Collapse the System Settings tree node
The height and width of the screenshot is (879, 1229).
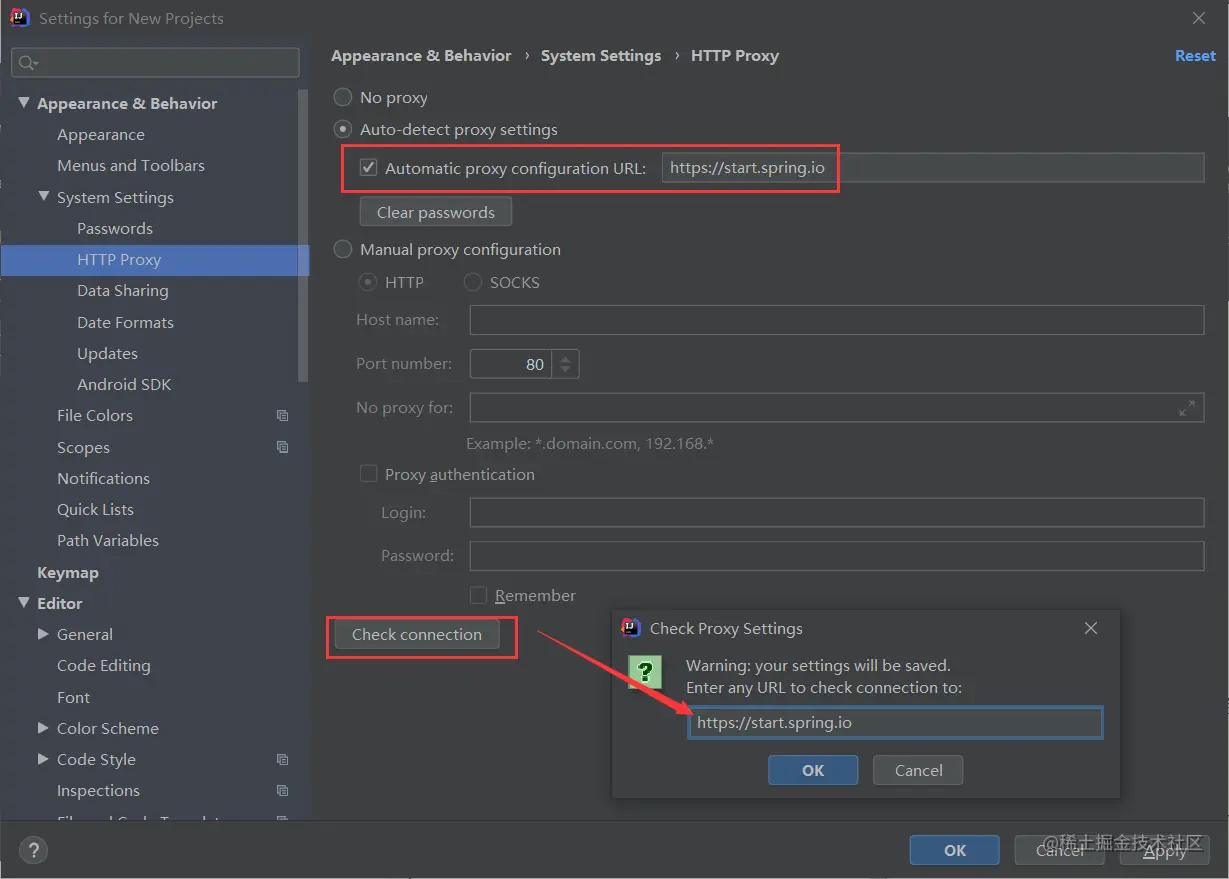tap(44, 197)
